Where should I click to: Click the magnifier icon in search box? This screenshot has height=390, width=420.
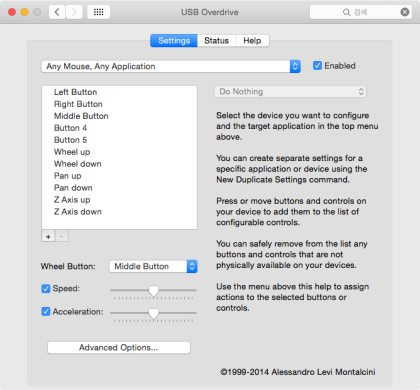346,13
